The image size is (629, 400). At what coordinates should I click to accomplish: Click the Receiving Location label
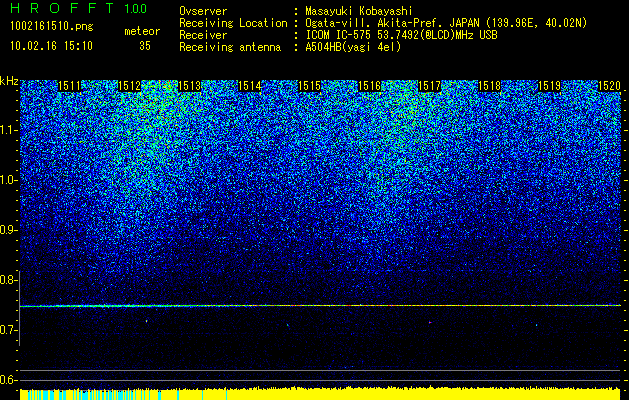[233, 23]
